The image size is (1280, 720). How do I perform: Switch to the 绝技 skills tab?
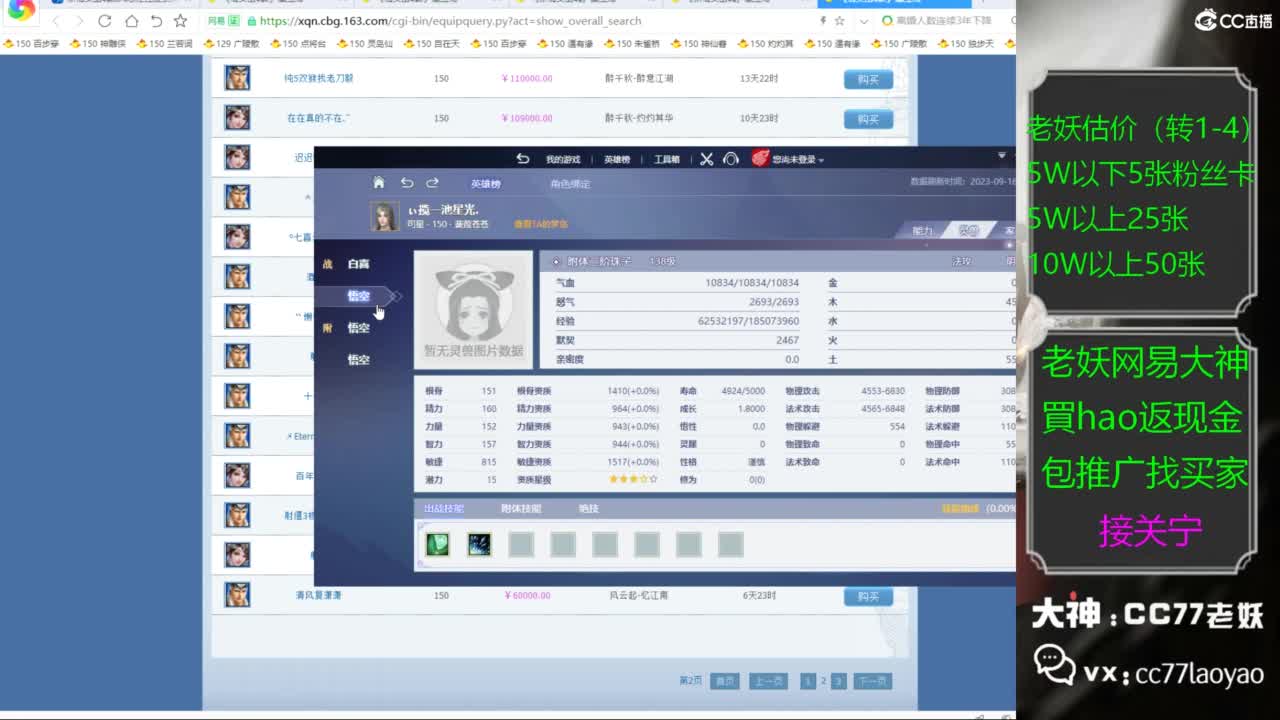(x=589, y=509)
